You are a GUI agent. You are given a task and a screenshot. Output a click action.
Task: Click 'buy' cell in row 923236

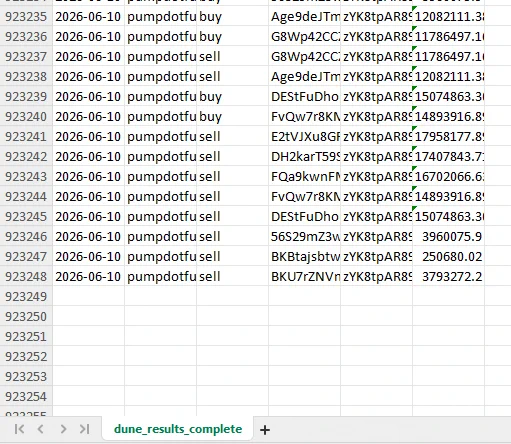pyautogui.click(x=232, y=36)
